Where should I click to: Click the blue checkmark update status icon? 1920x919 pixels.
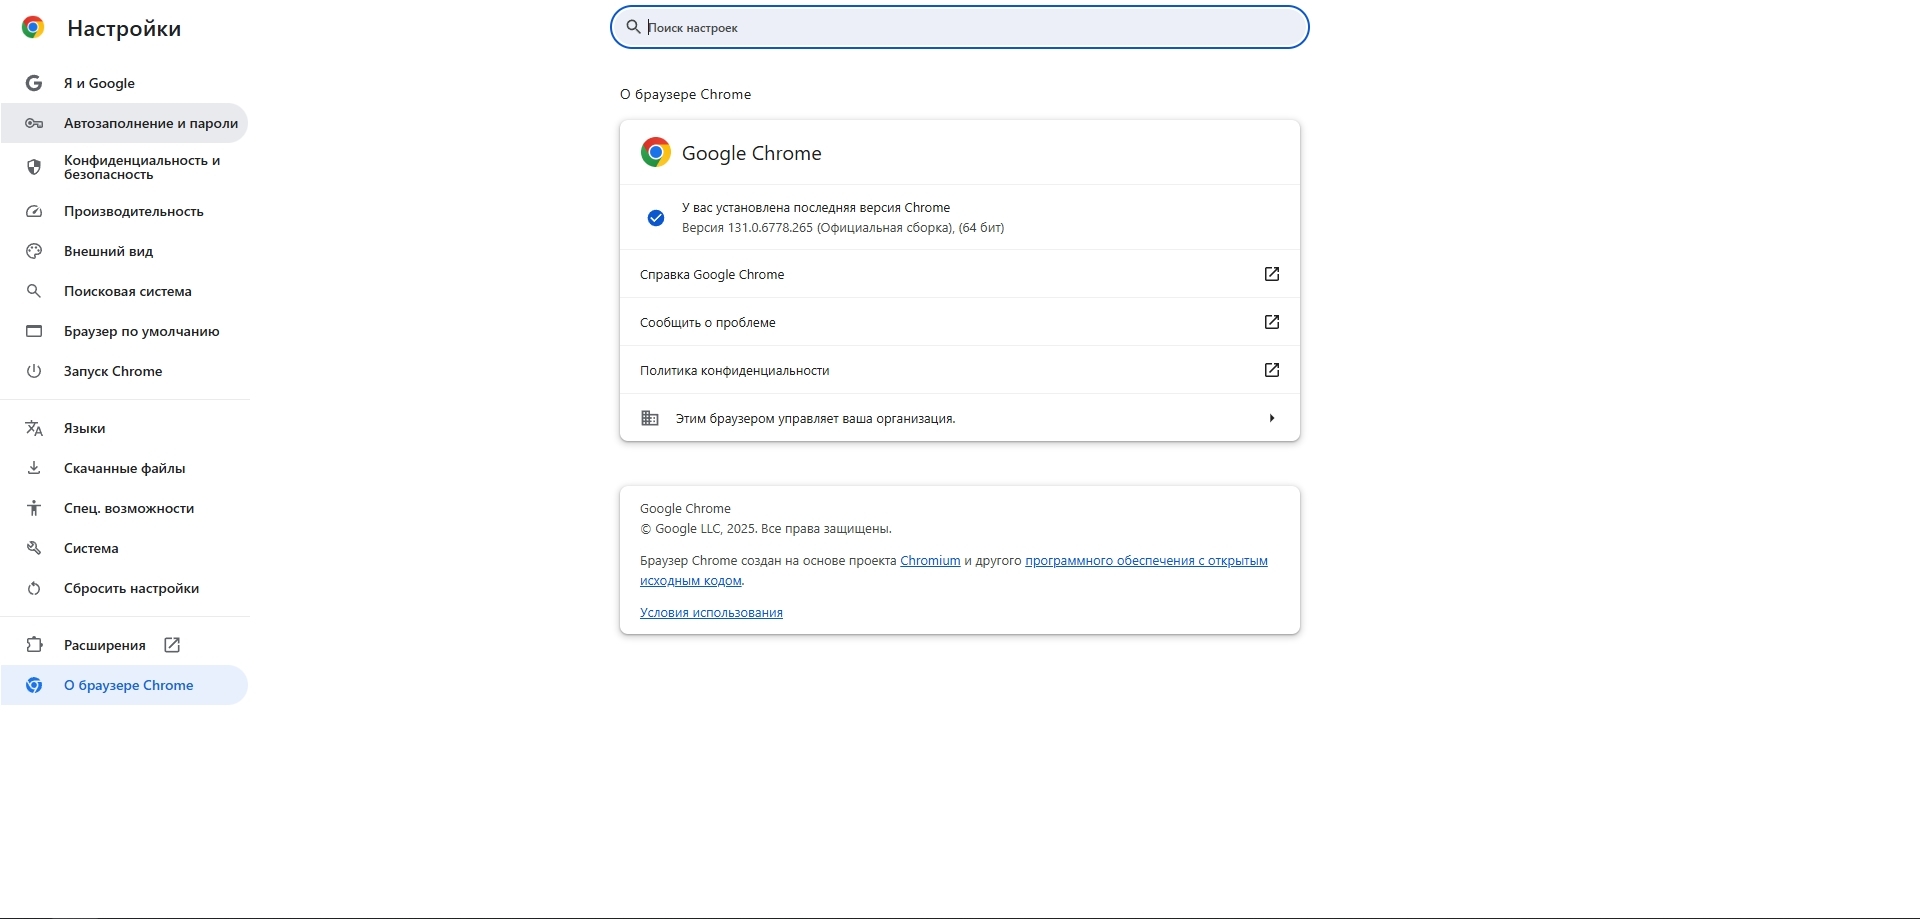pyautogui.click(x=656, y=218)
